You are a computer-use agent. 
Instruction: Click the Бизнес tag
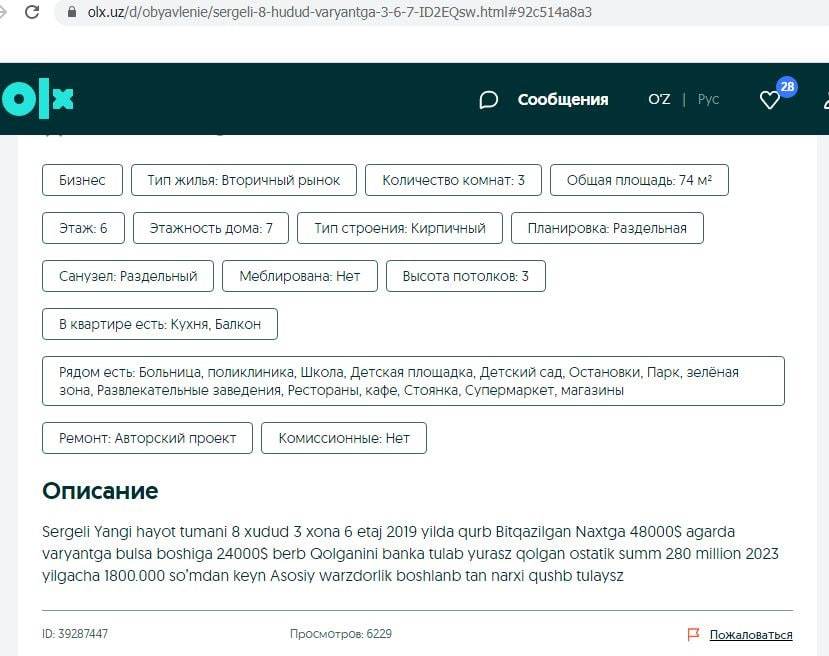82,180
